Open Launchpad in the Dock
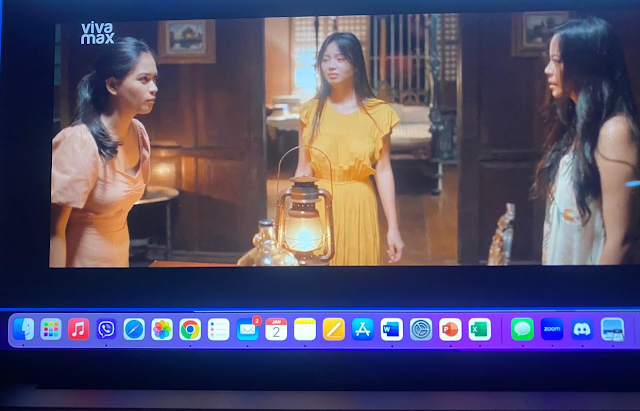Viewport: 640px width, 411px height. click(51, 329)
